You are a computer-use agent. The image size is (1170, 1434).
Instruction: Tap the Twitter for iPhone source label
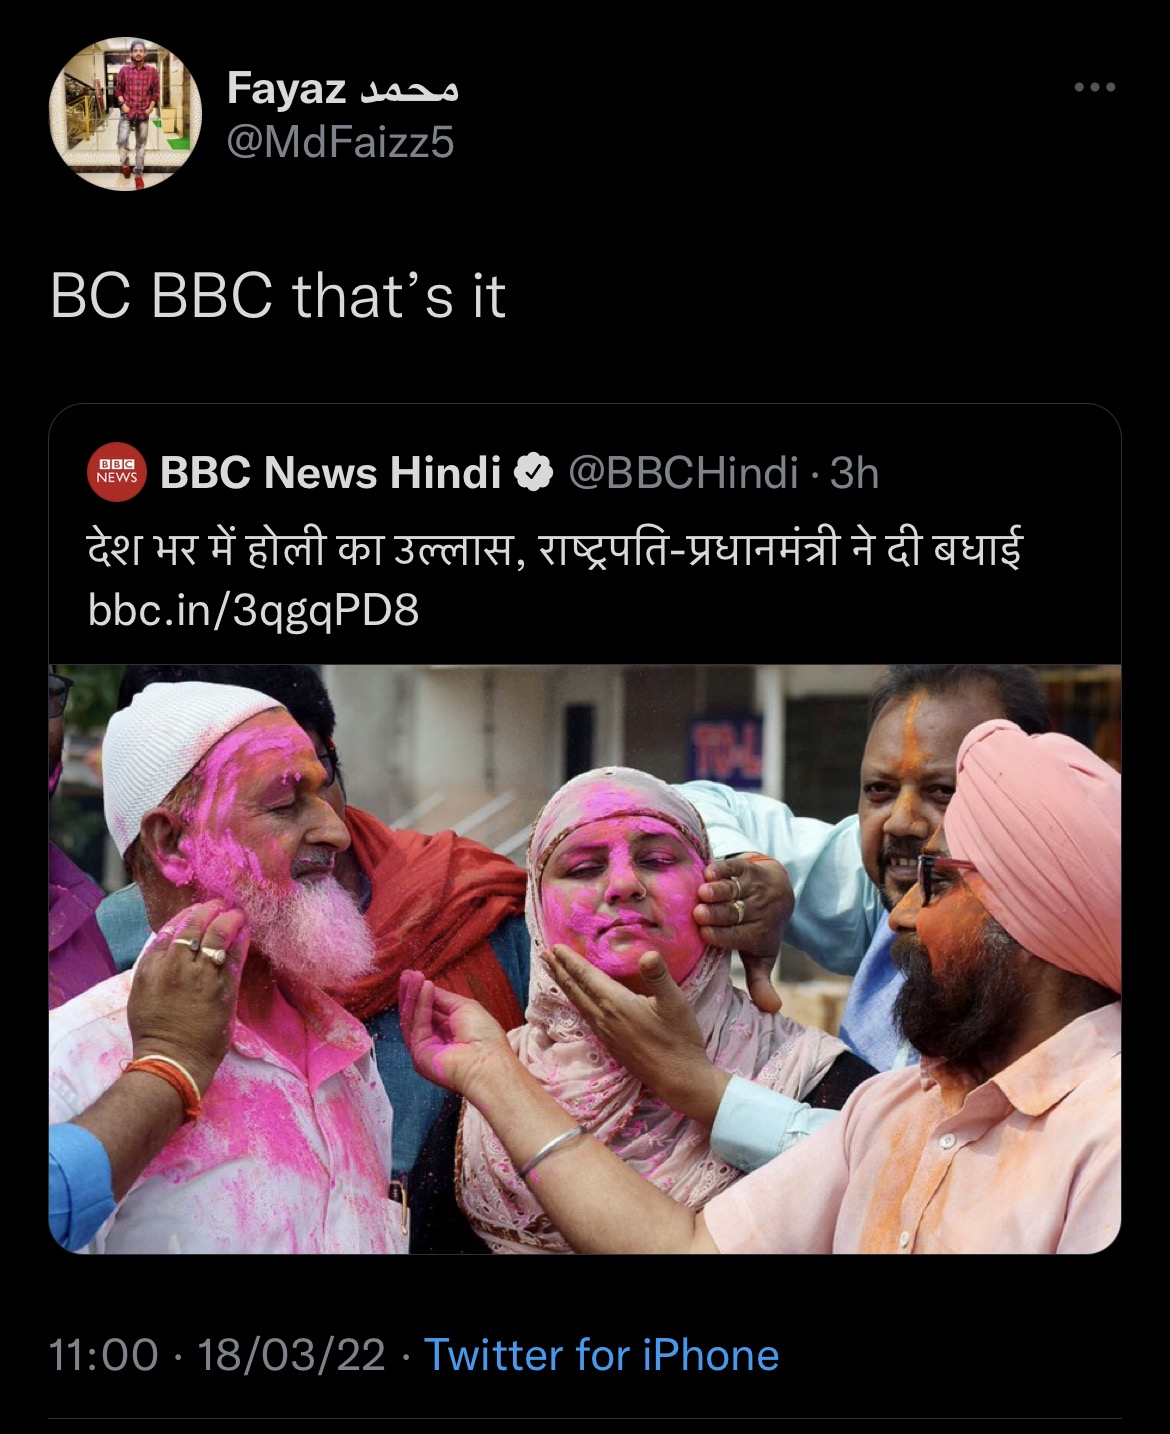coord(602,1355)
